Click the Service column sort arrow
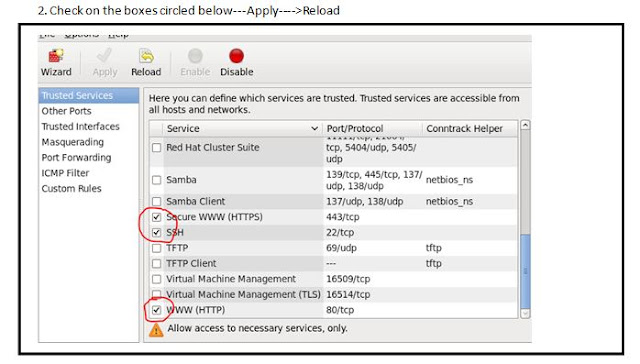 [x=314, y=129]
